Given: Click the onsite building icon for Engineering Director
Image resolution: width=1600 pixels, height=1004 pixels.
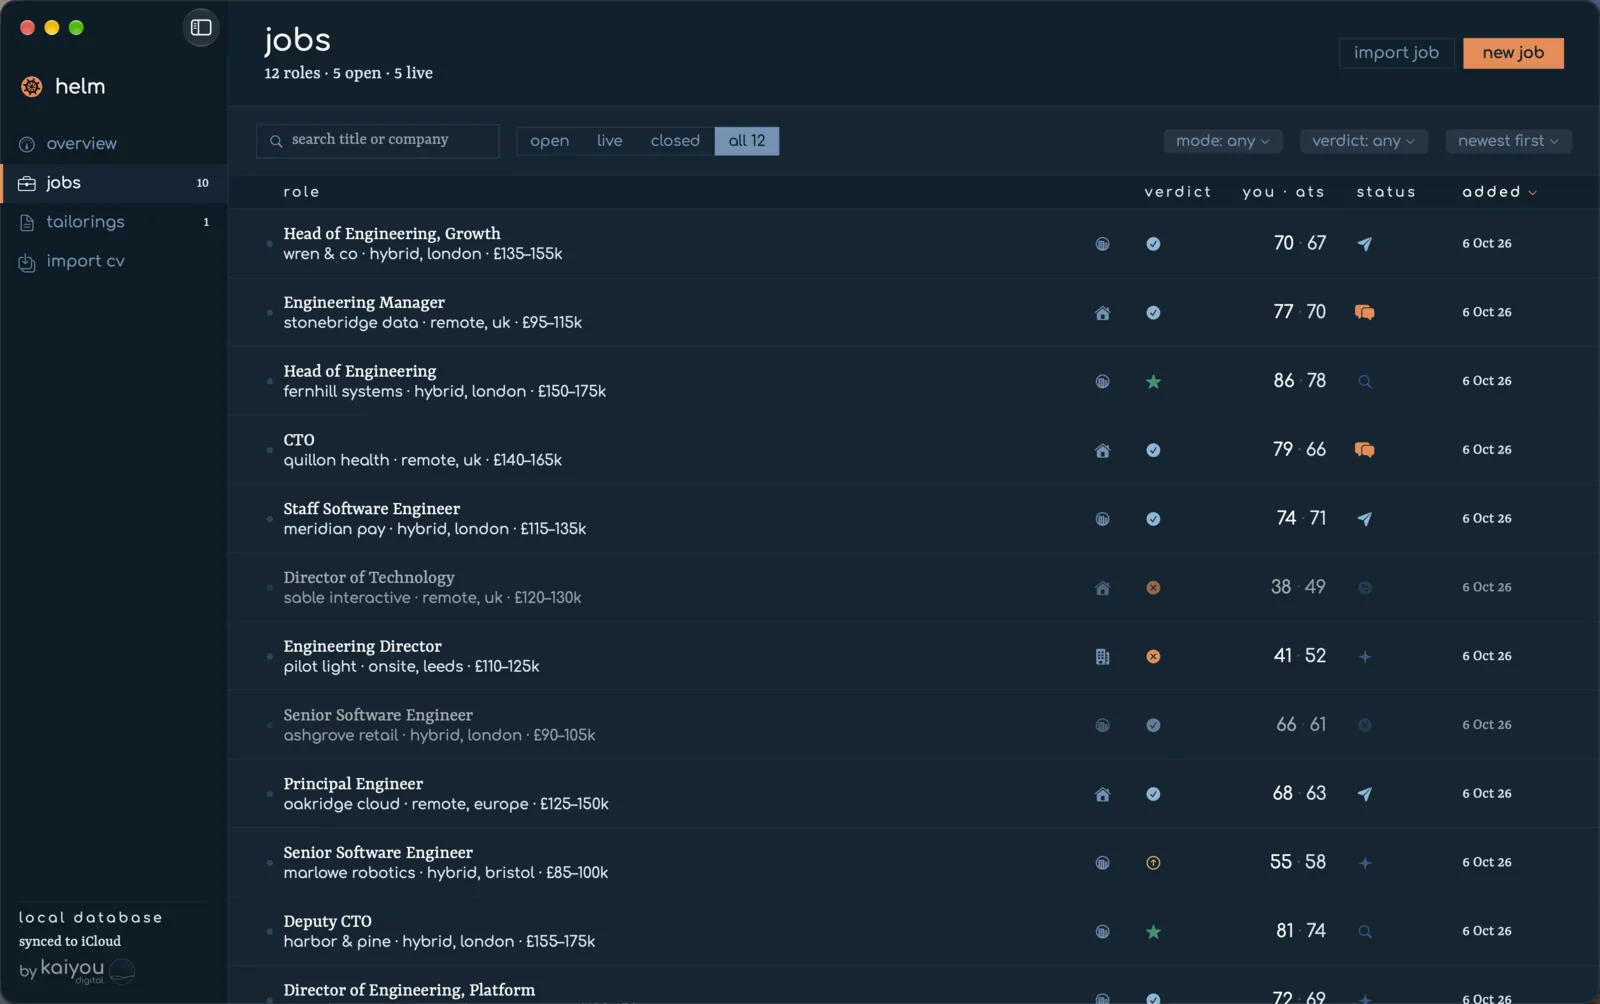Looking at the screenshot, I should tap(1102, 657).
